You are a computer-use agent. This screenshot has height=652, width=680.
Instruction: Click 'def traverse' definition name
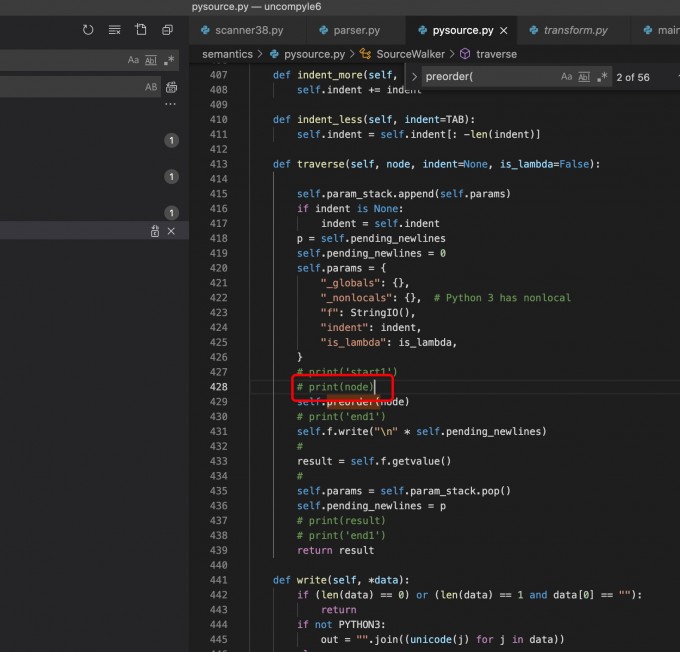(320, 164)
